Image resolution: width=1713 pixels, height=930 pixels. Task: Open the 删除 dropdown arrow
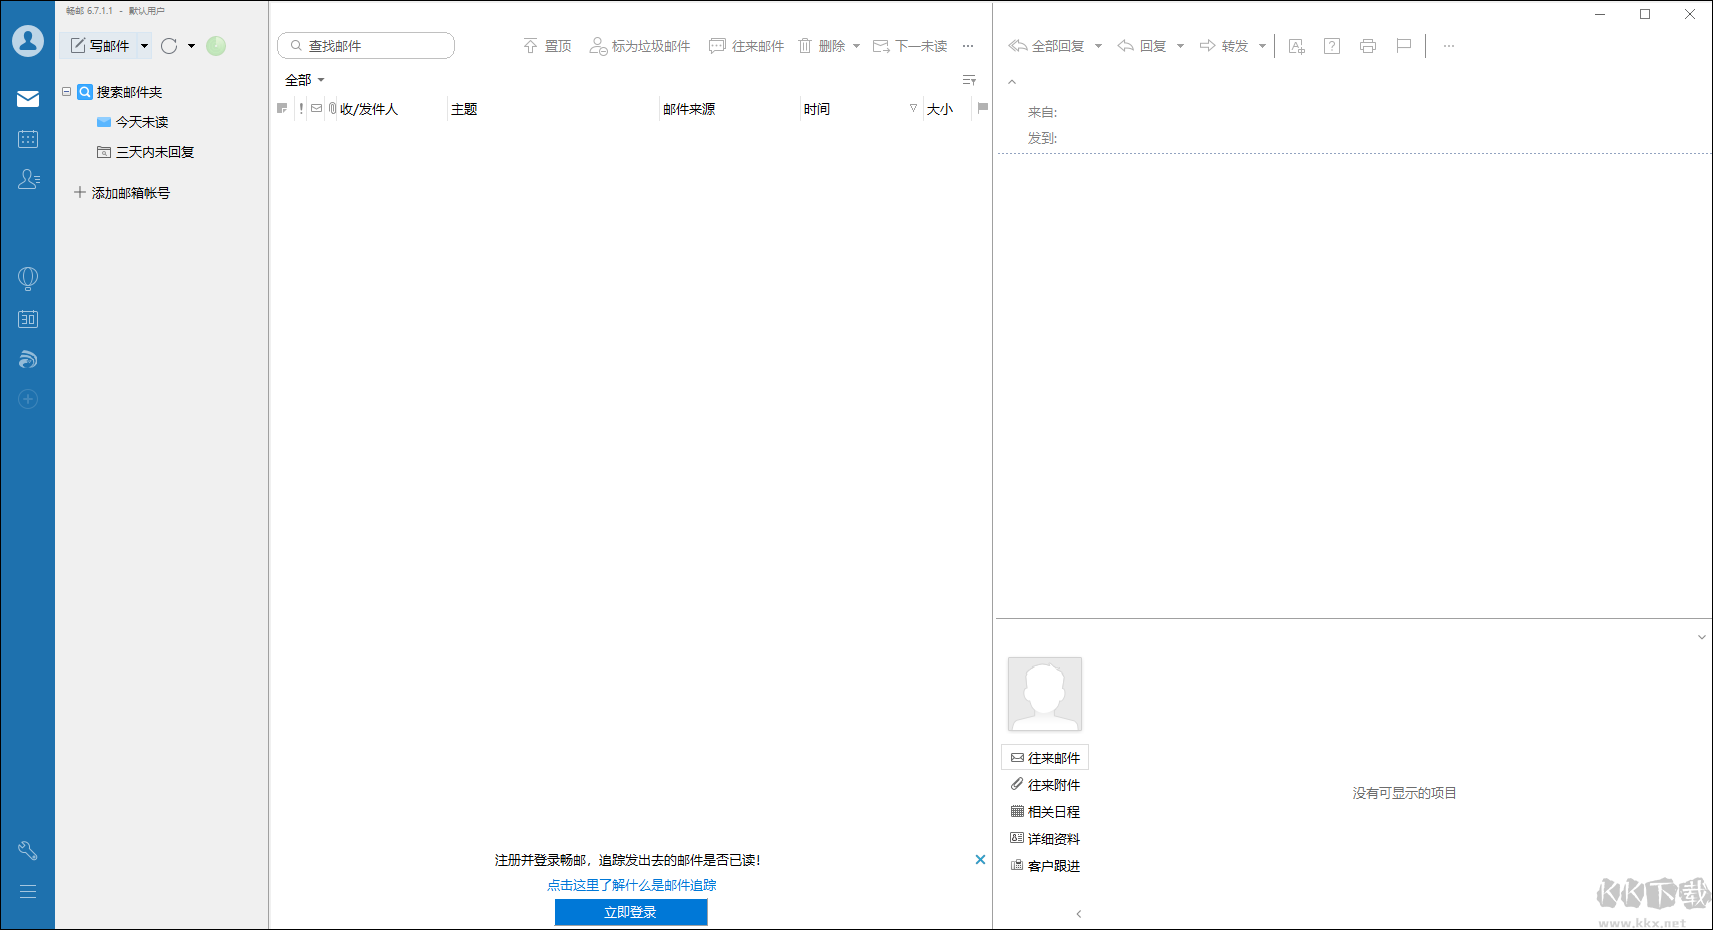point(856,46)
